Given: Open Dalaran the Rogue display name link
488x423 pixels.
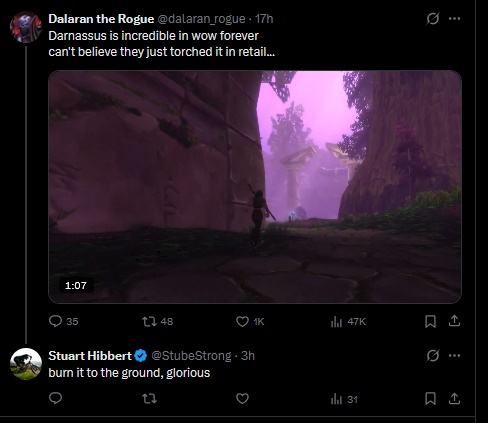Looking at the screenshot, I should pos(101,19).
